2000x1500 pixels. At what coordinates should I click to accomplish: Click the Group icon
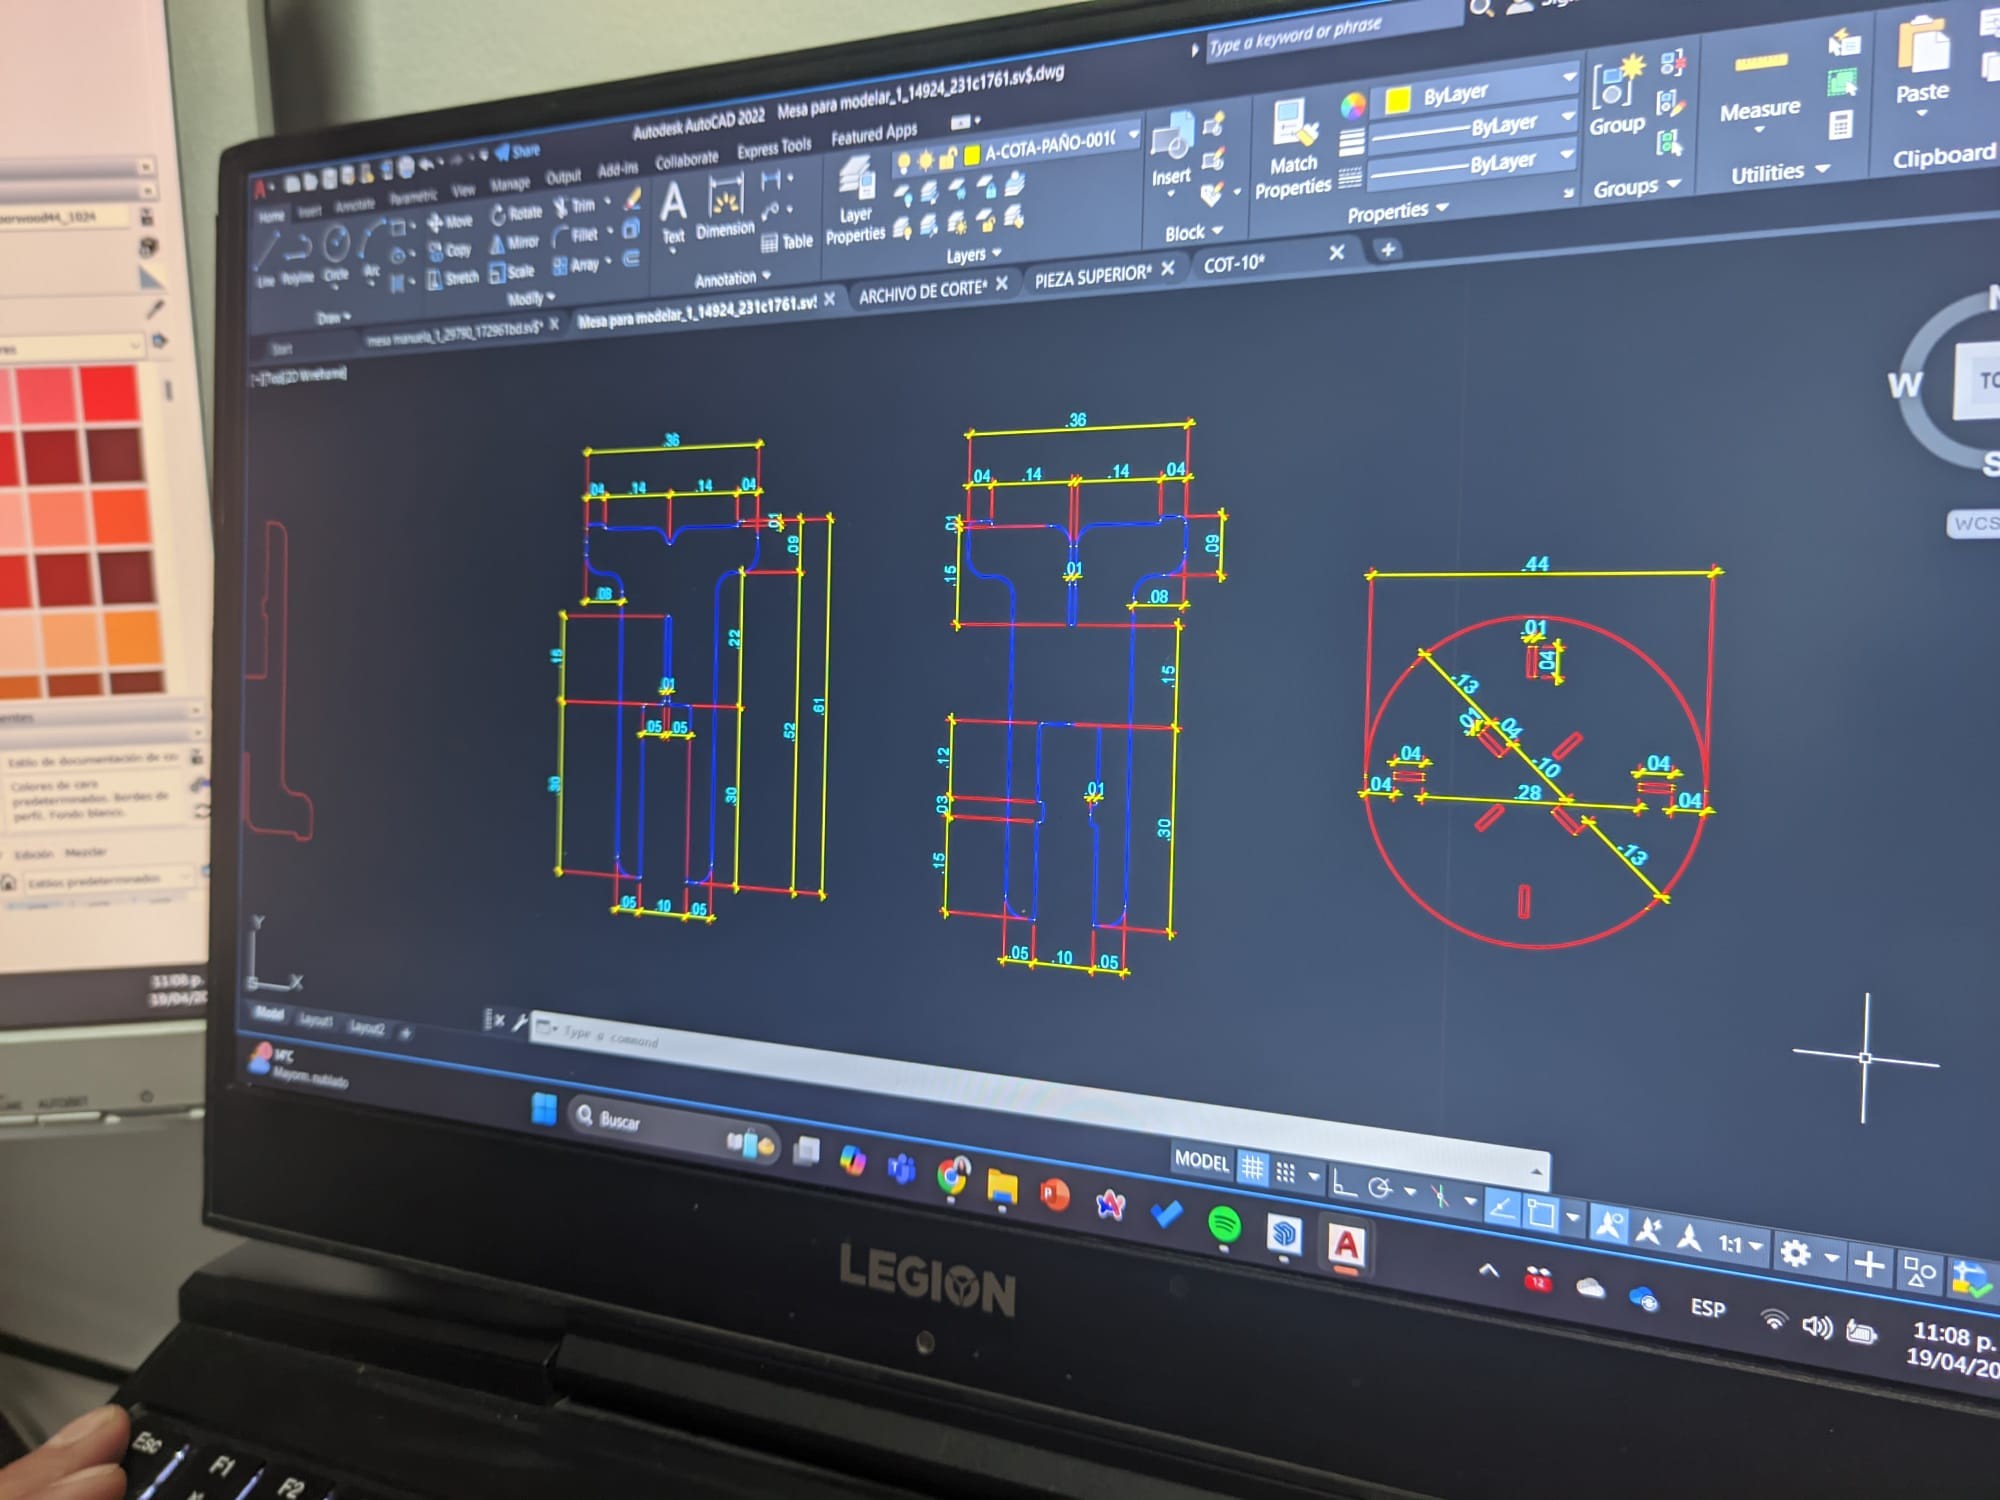tap(1617, 96)
